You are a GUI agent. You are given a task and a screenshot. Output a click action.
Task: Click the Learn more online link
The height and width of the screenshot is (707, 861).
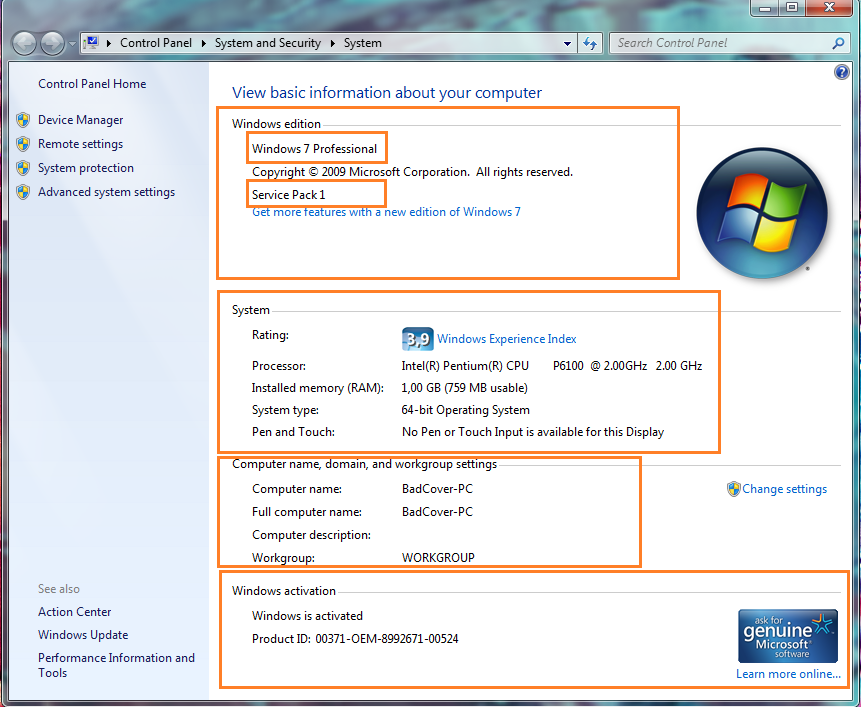788,674
